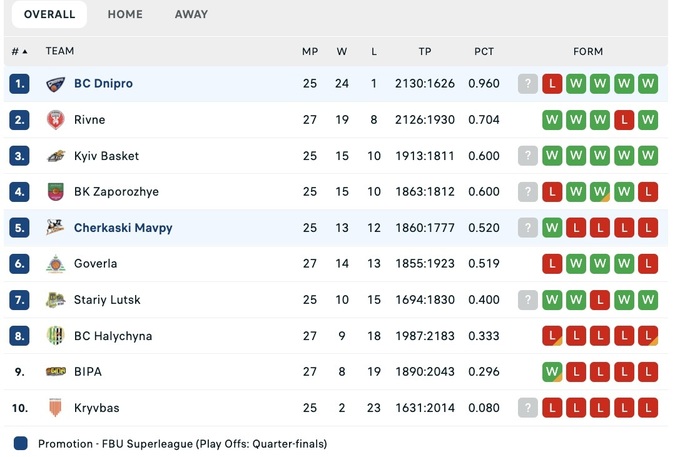Click the Kryvbas team logo
The width and height of the screenshot is (680, 457).
tap(55, 408)
